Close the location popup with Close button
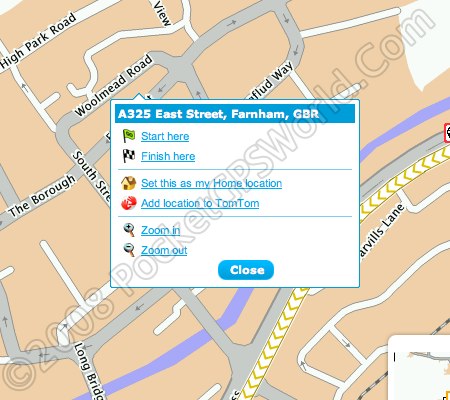 [x=246, y=270]
